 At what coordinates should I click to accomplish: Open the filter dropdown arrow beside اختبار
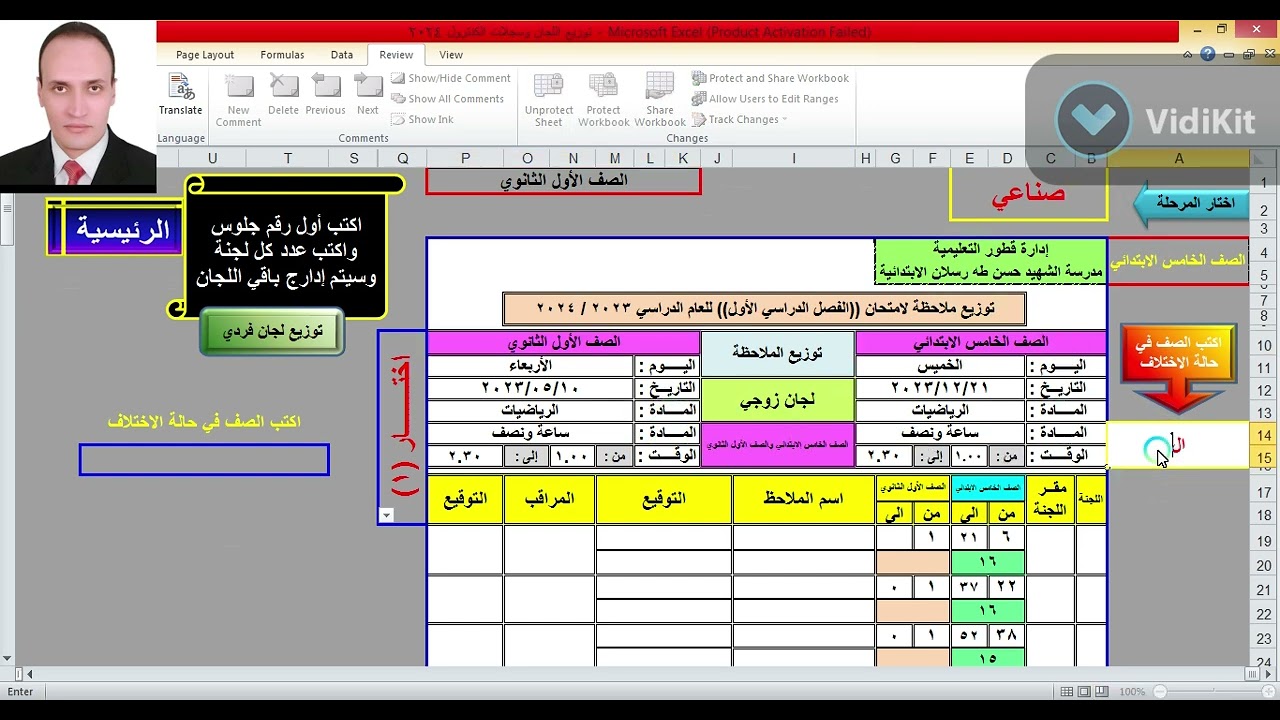tap(386, 516)
